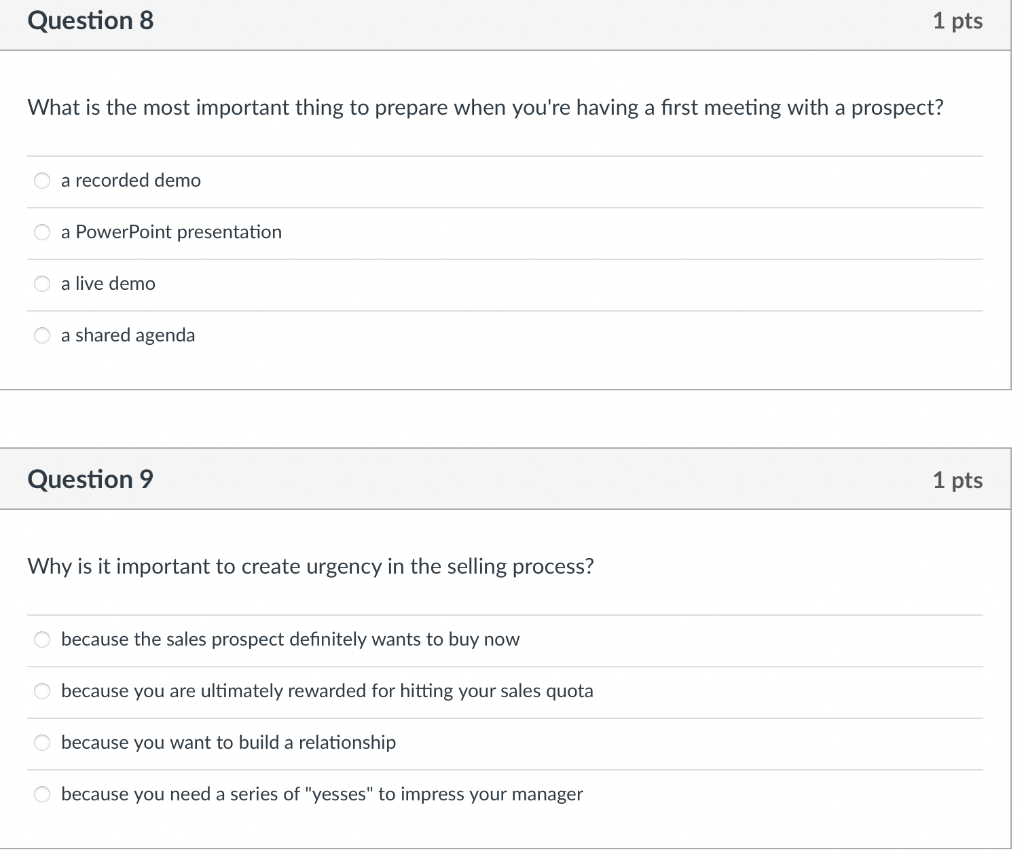The image size is (1024, 854).
Task: Select radio for 'definitely wants to buy now'
Action: 42,640
